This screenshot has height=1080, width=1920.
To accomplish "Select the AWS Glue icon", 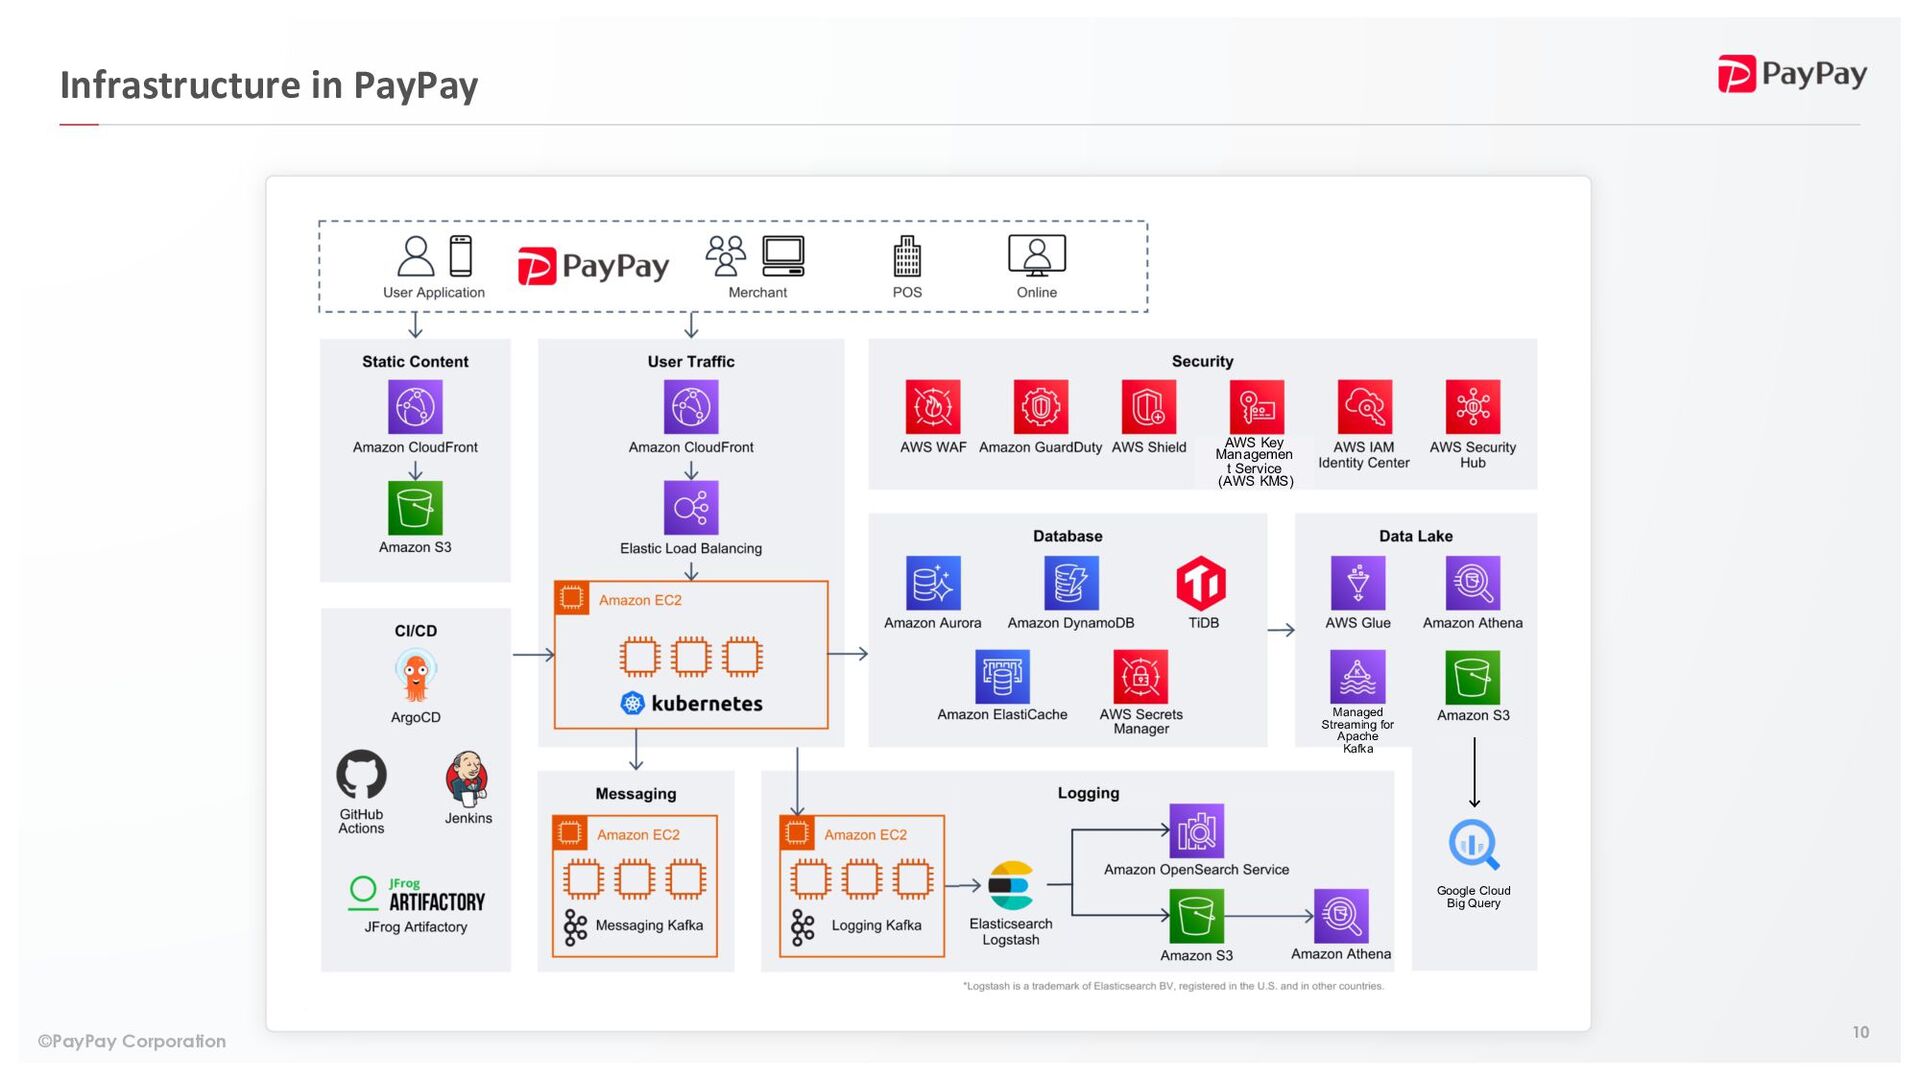I will click(x=1357, y=583).
